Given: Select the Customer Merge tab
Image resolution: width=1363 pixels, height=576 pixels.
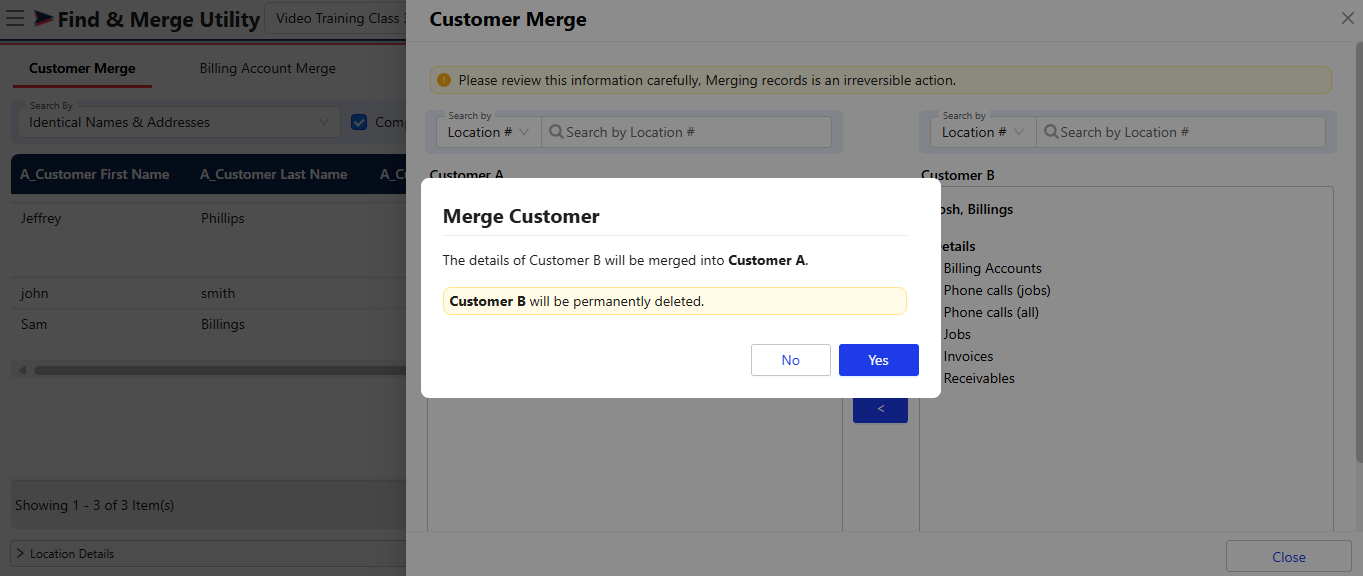Looking at the screenshot, I should [x=82, y=68].
